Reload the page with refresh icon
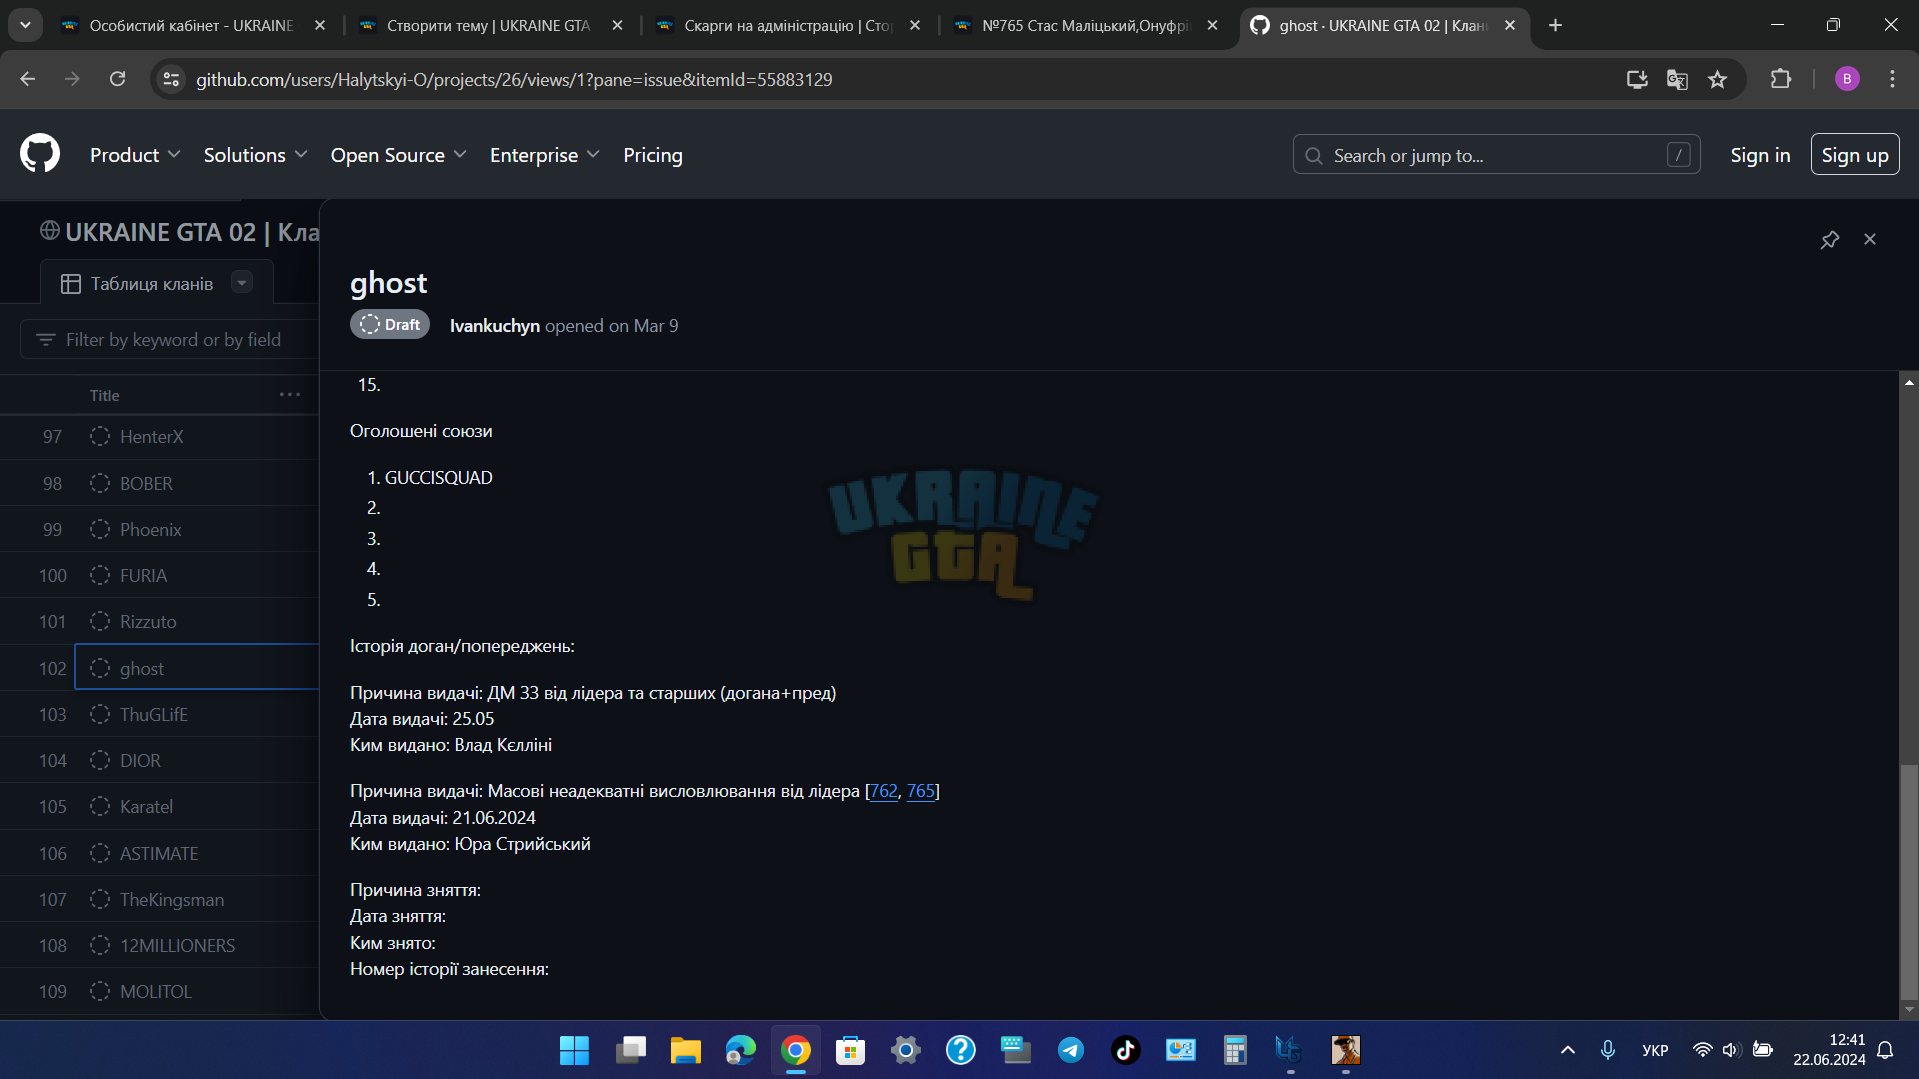This screenshot has height=1079, width=1919. click(x=117, y=79)
